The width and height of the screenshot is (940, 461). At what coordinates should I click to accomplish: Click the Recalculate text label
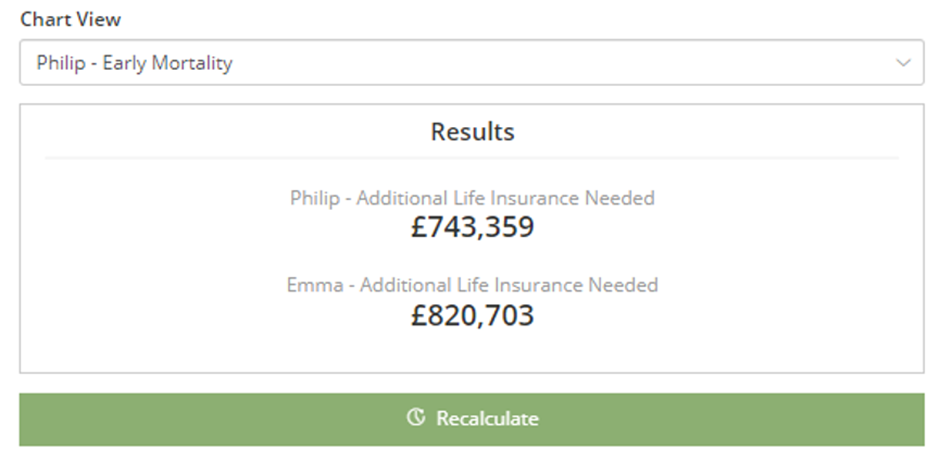[x=487, y=418]
